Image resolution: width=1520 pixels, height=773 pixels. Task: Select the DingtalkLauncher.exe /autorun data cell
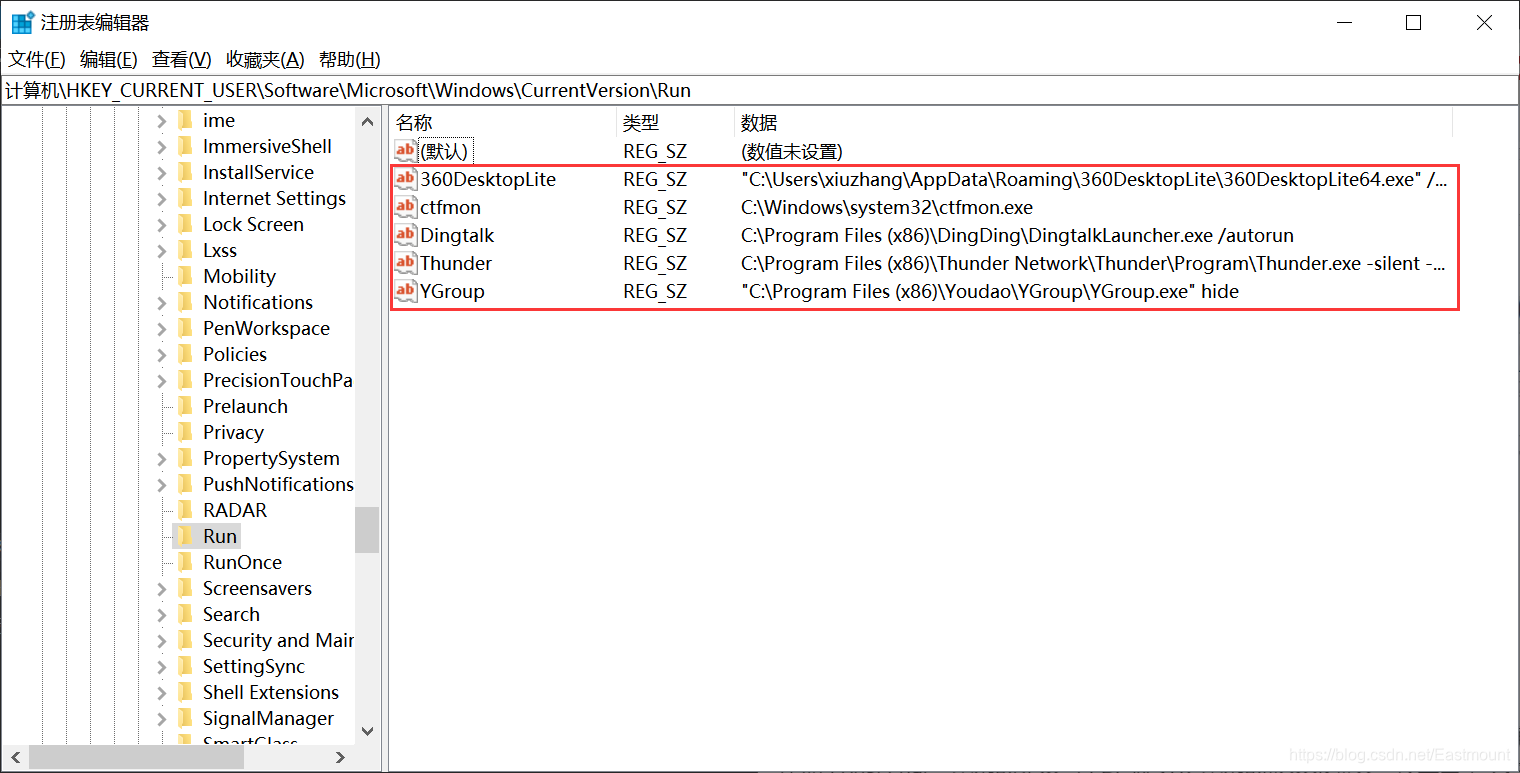coord(1017,236)
